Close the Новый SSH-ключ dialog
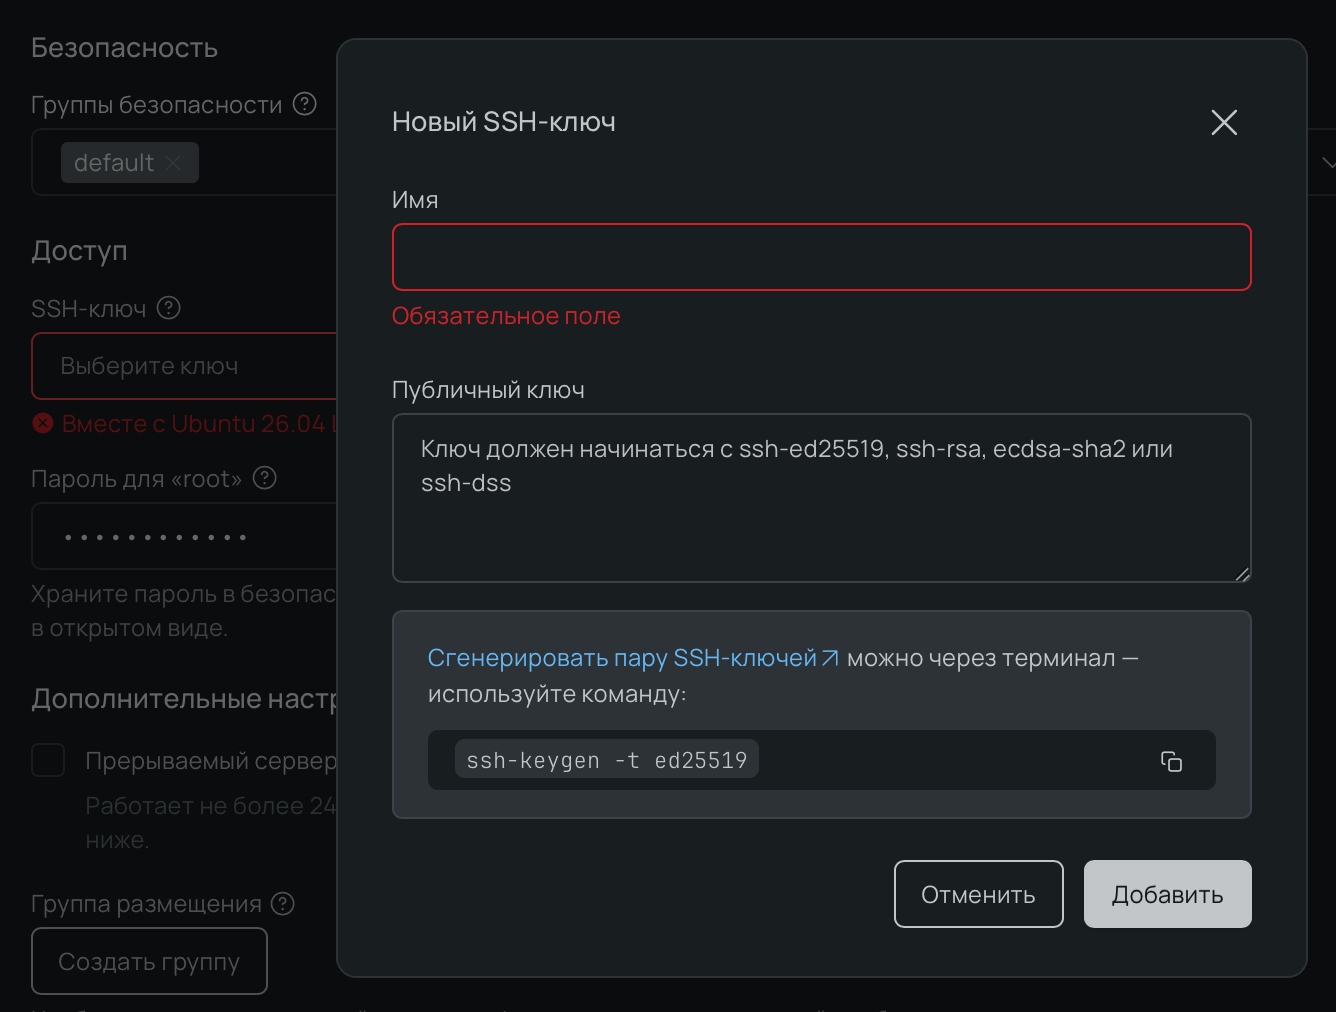The height and width of the screenshot is (1012, 1336). coord(1224,122)
